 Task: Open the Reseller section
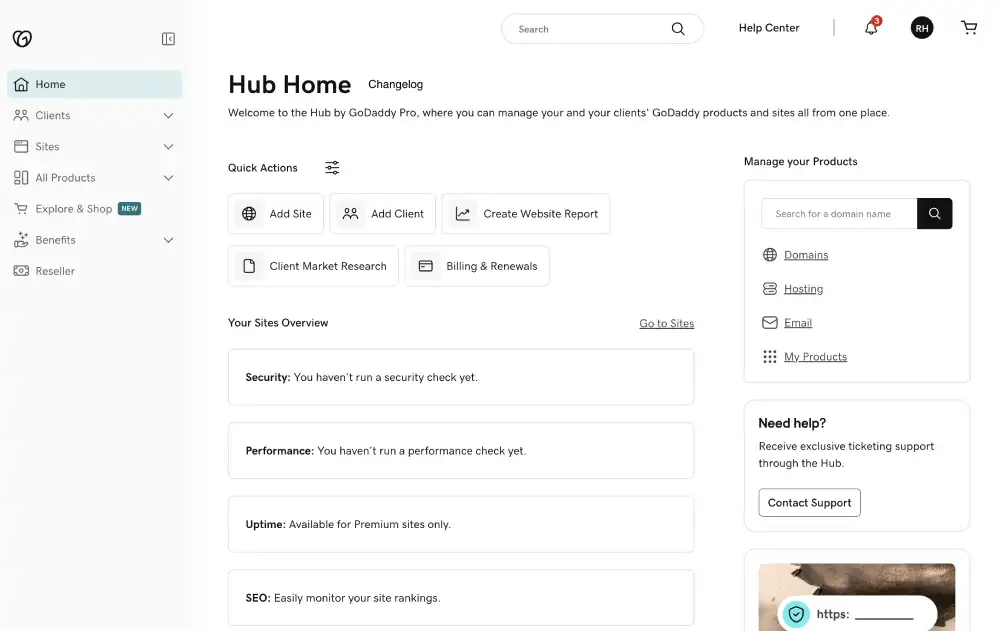52,271
